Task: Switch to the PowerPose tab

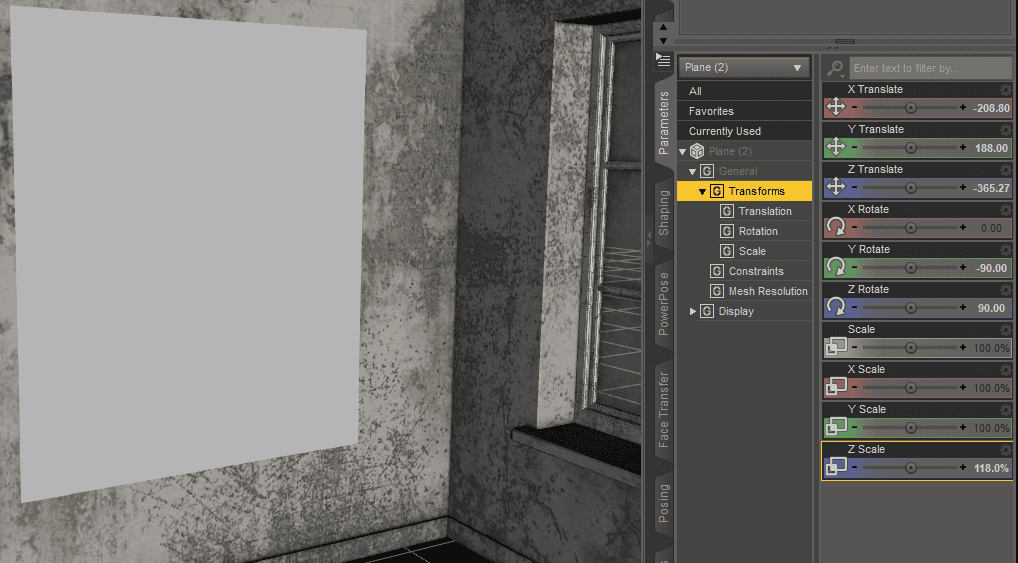Action: click(664, 303)
